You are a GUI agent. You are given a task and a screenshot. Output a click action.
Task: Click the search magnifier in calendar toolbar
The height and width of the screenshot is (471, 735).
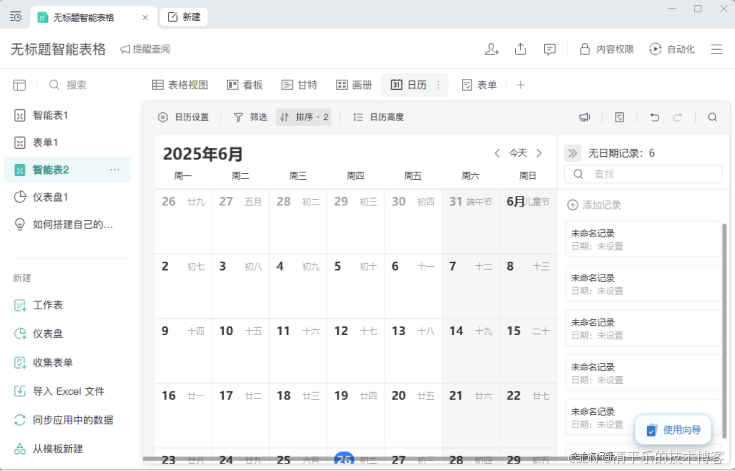[712, 117]
